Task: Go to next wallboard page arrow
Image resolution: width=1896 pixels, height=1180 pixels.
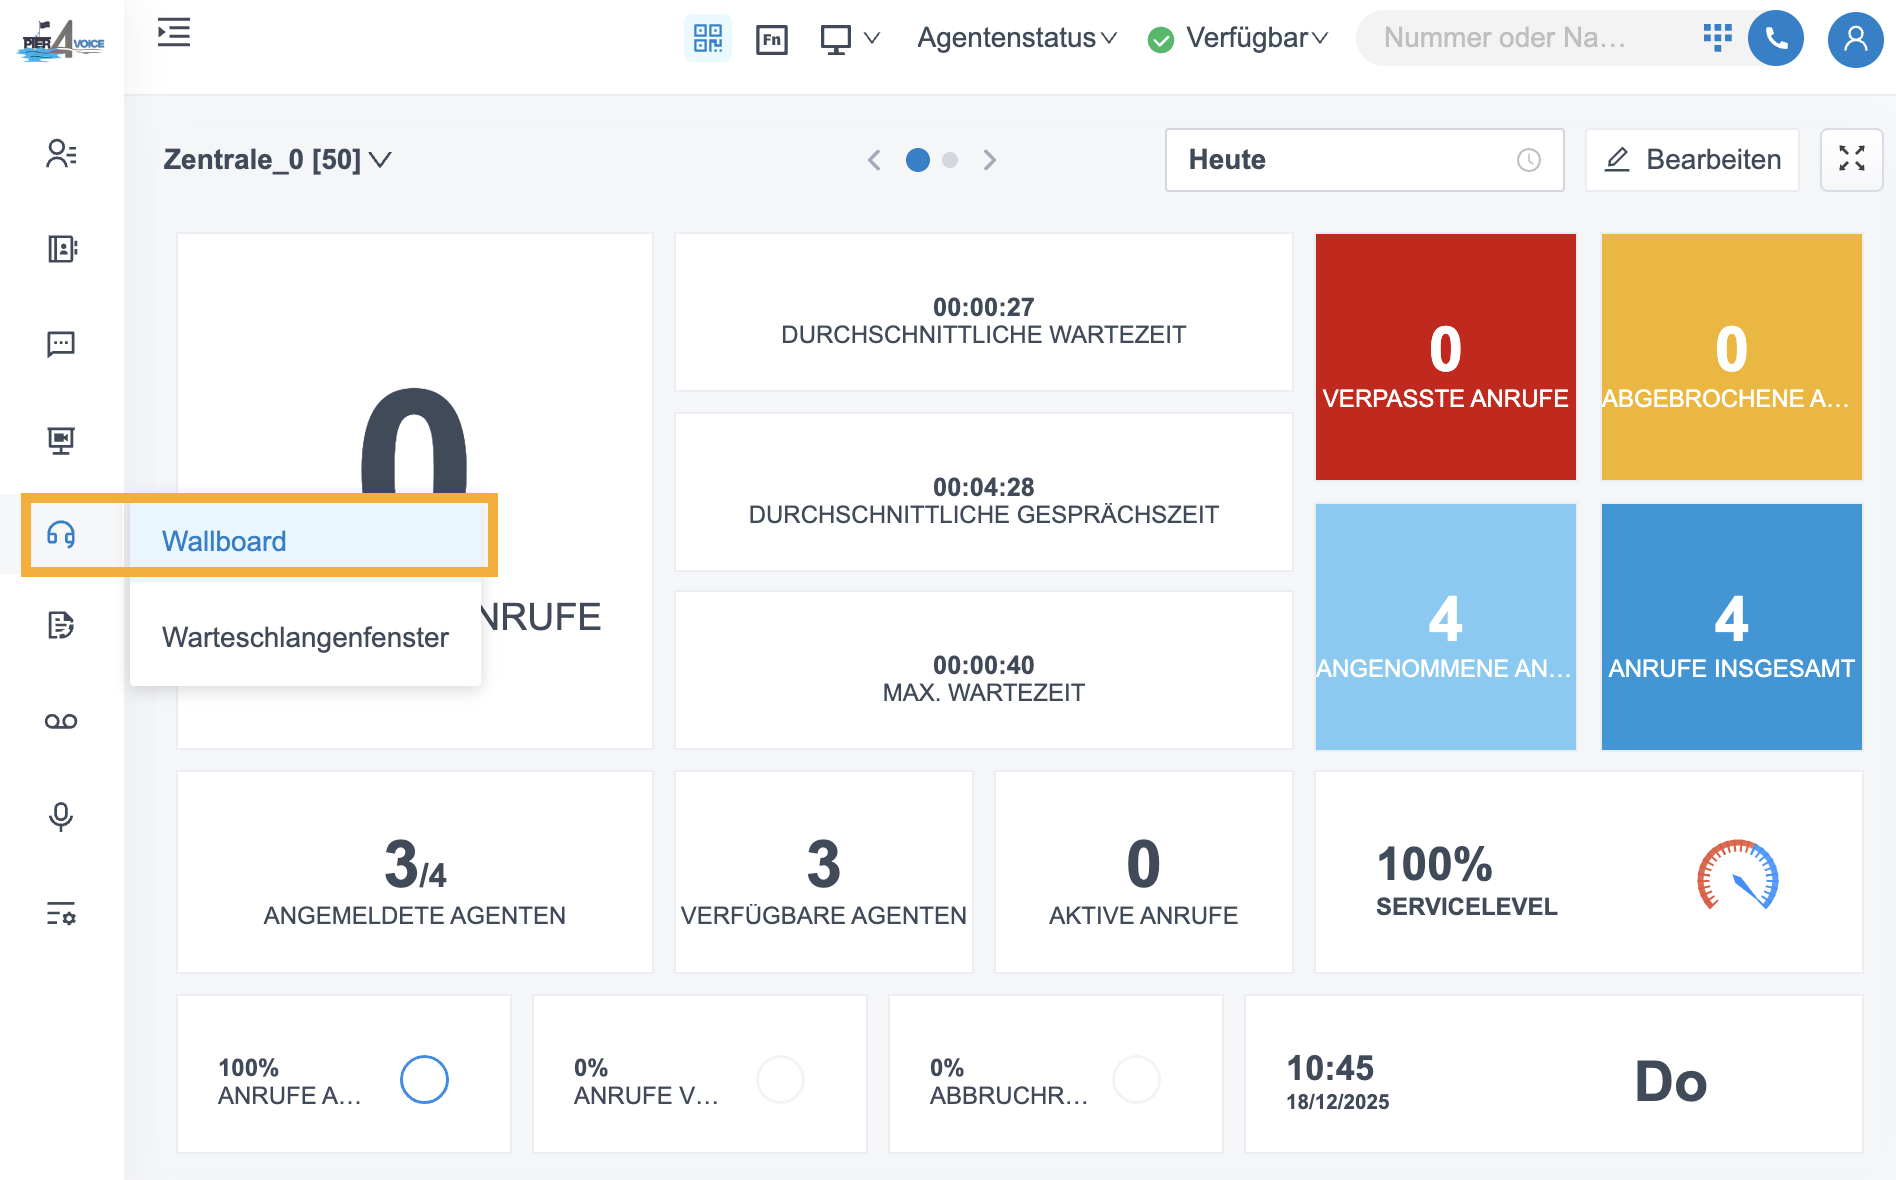Action: pyautogui.click(x=989, y=160)
